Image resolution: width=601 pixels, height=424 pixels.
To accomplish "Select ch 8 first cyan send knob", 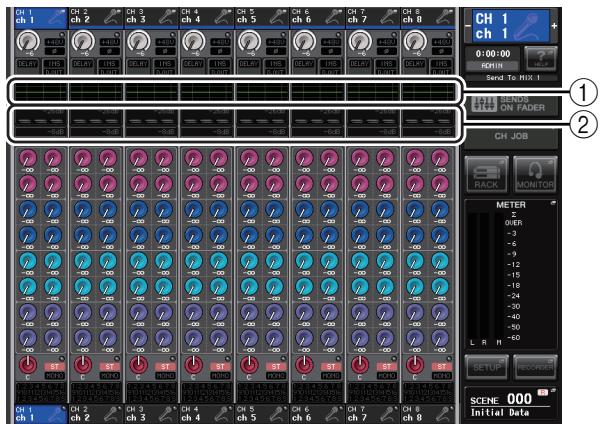I will coord(415,261).
